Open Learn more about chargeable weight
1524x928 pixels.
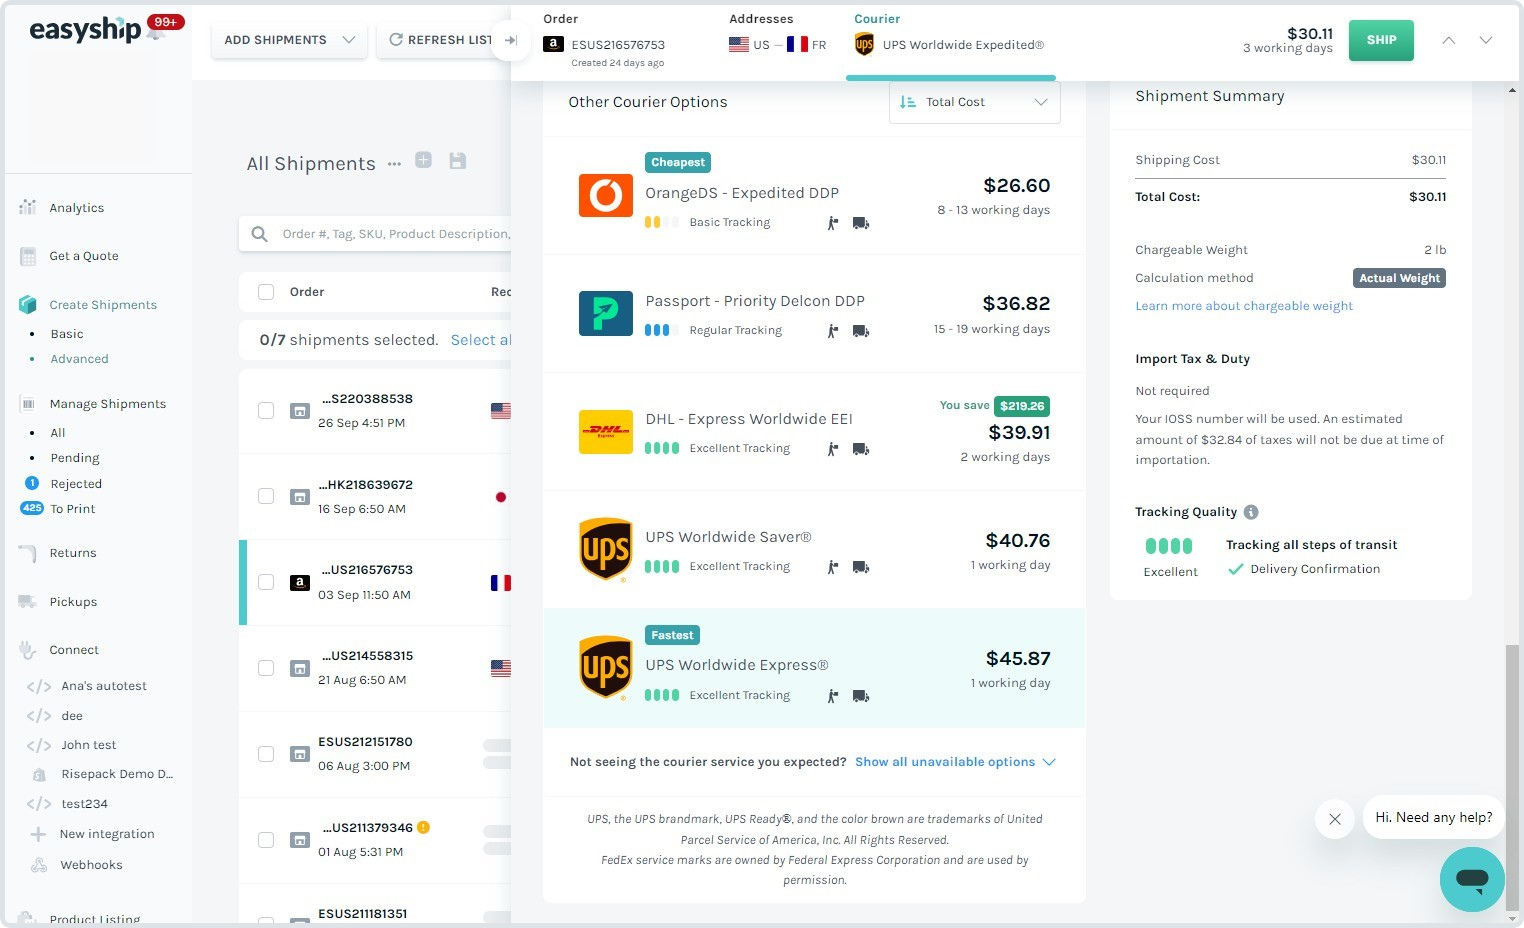point(1244,306)
